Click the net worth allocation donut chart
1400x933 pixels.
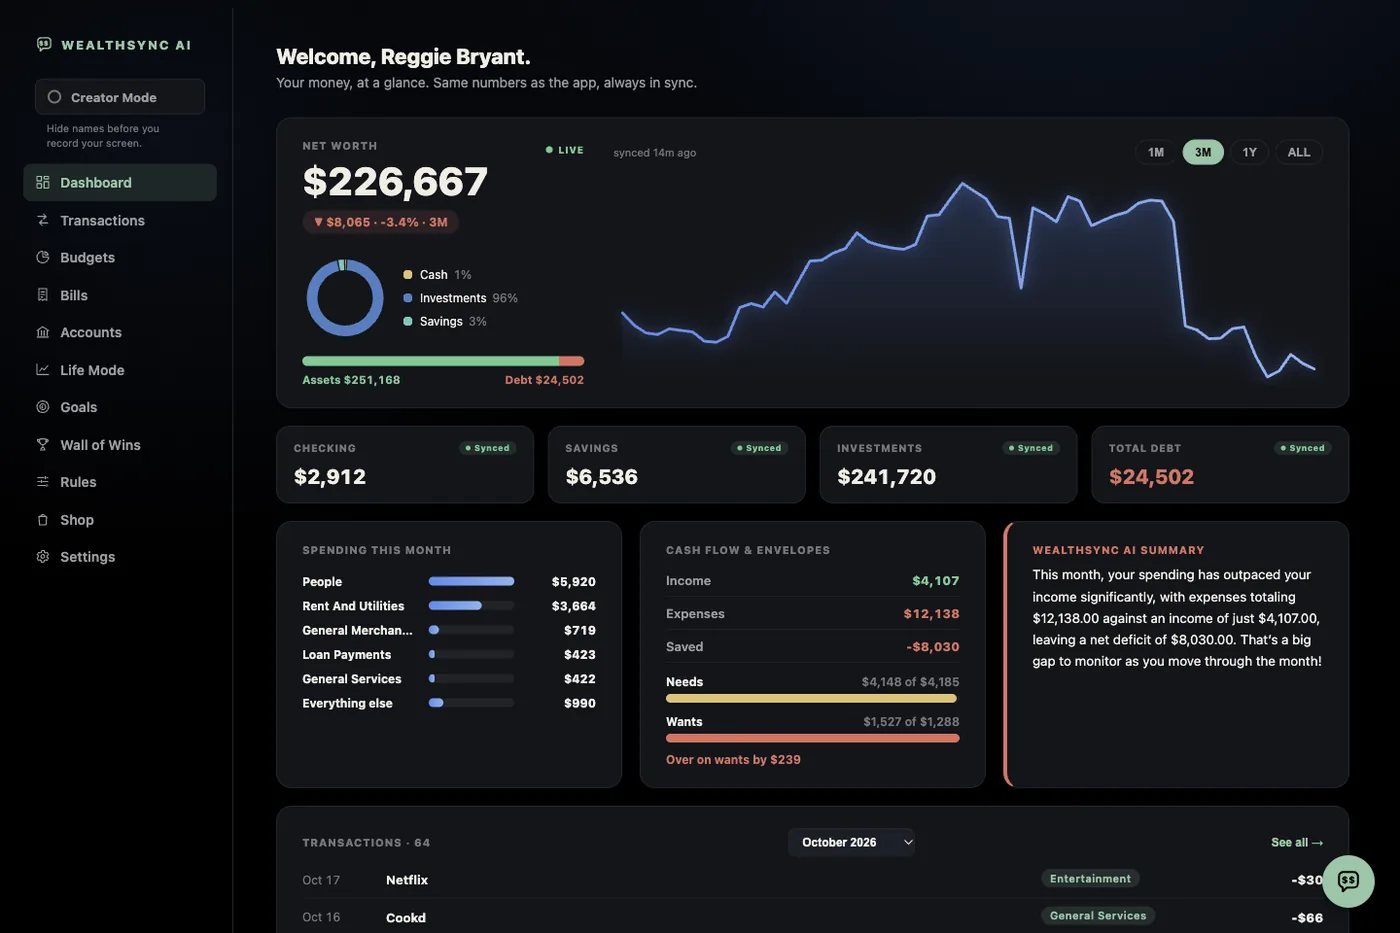(x=345, y=298)
